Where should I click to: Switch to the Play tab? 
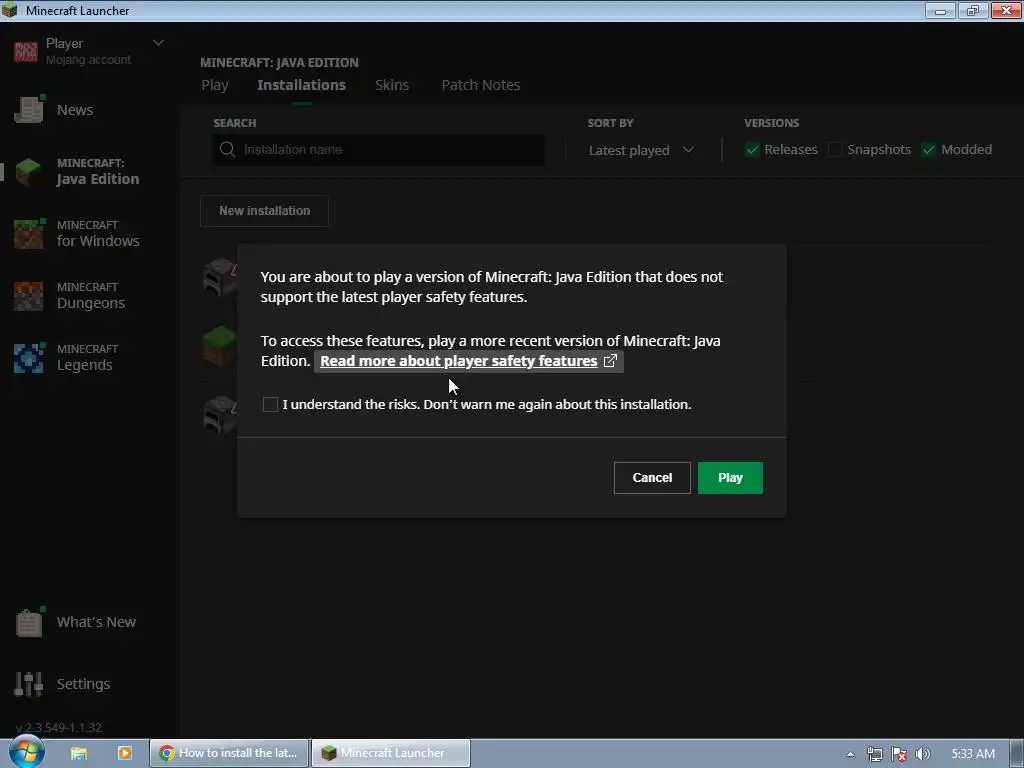point(215,85)
